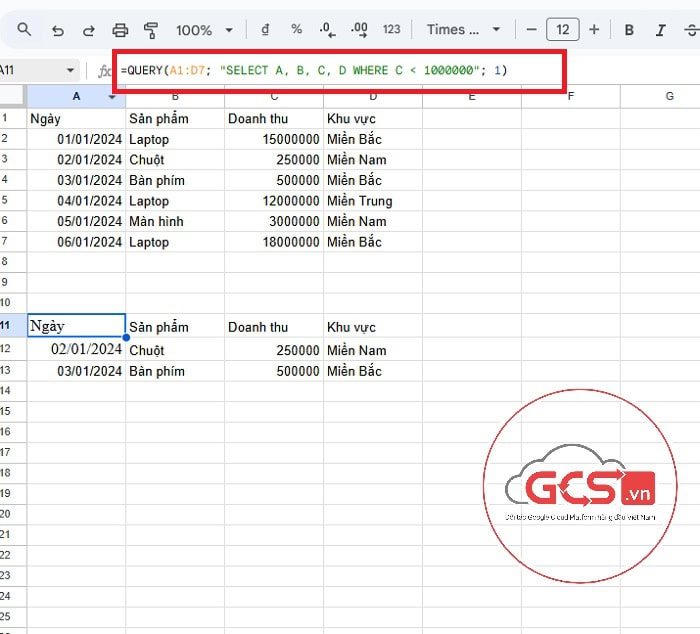Image resolution: width=700 pixels, height=634 pixels.
Task: Open the Times font family dropdown
Action: [x=464, y=30]
